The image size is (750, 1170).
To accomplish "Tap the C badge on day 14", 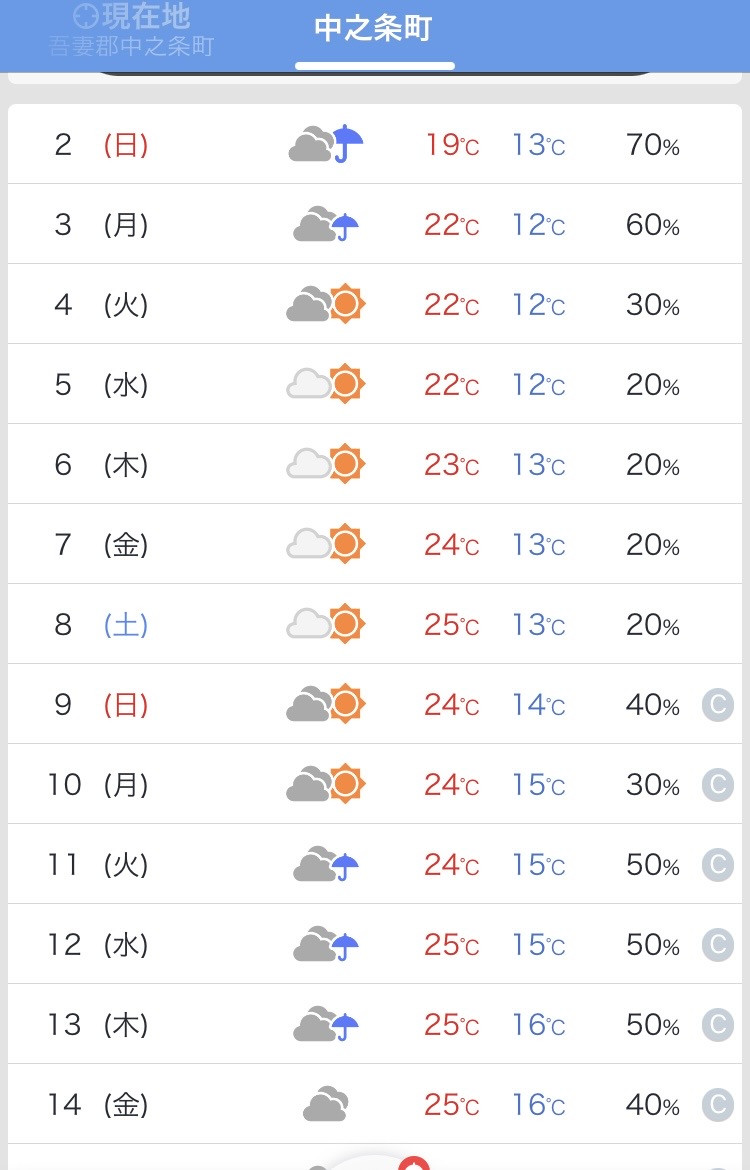I will coord(718,1104).
